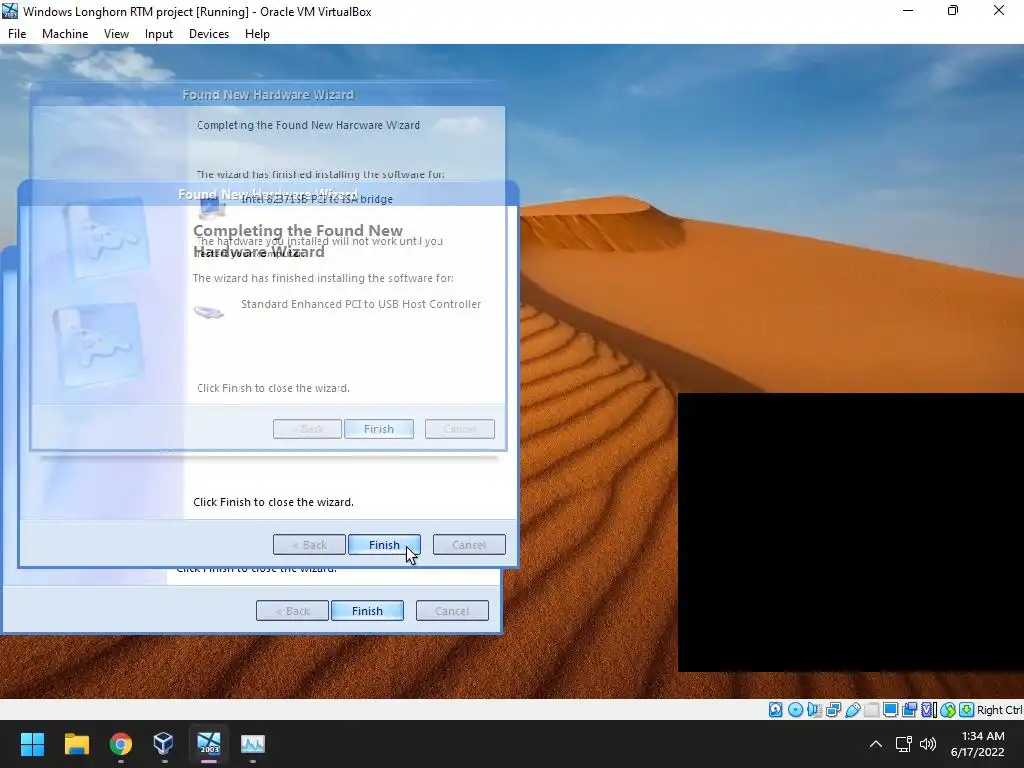Click the CPU virtualization status icon
This screenshot has height=768, width=1024.
[x=929, y=710]
